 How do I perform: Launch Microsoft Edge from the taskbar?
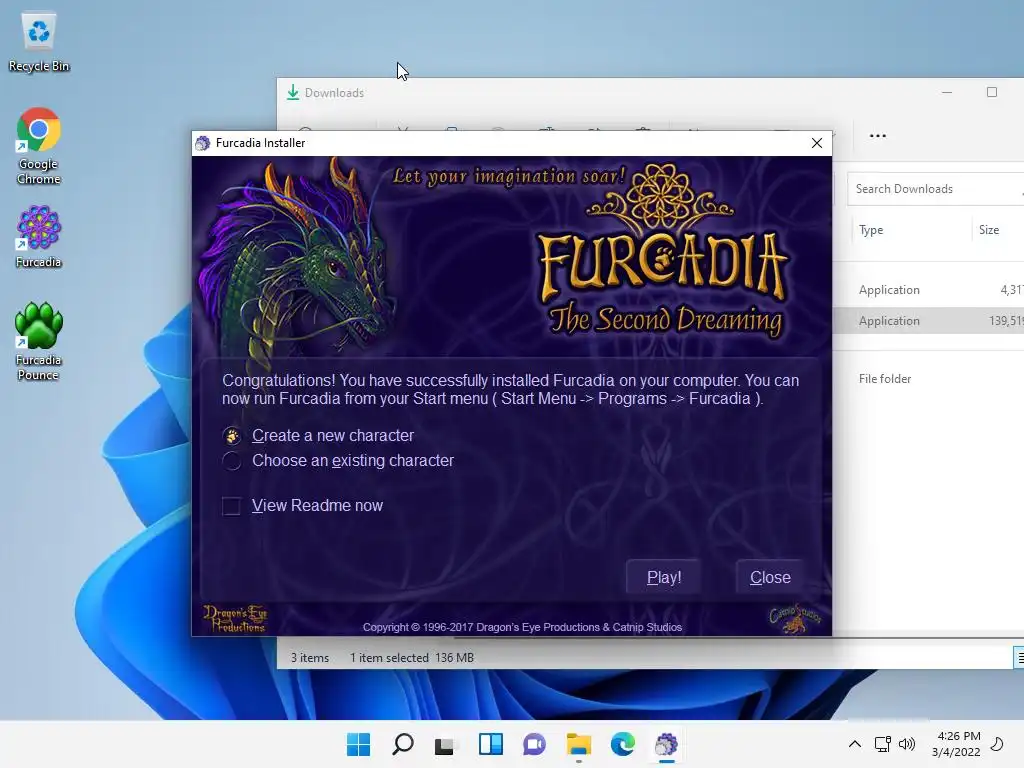coord(622,744)
